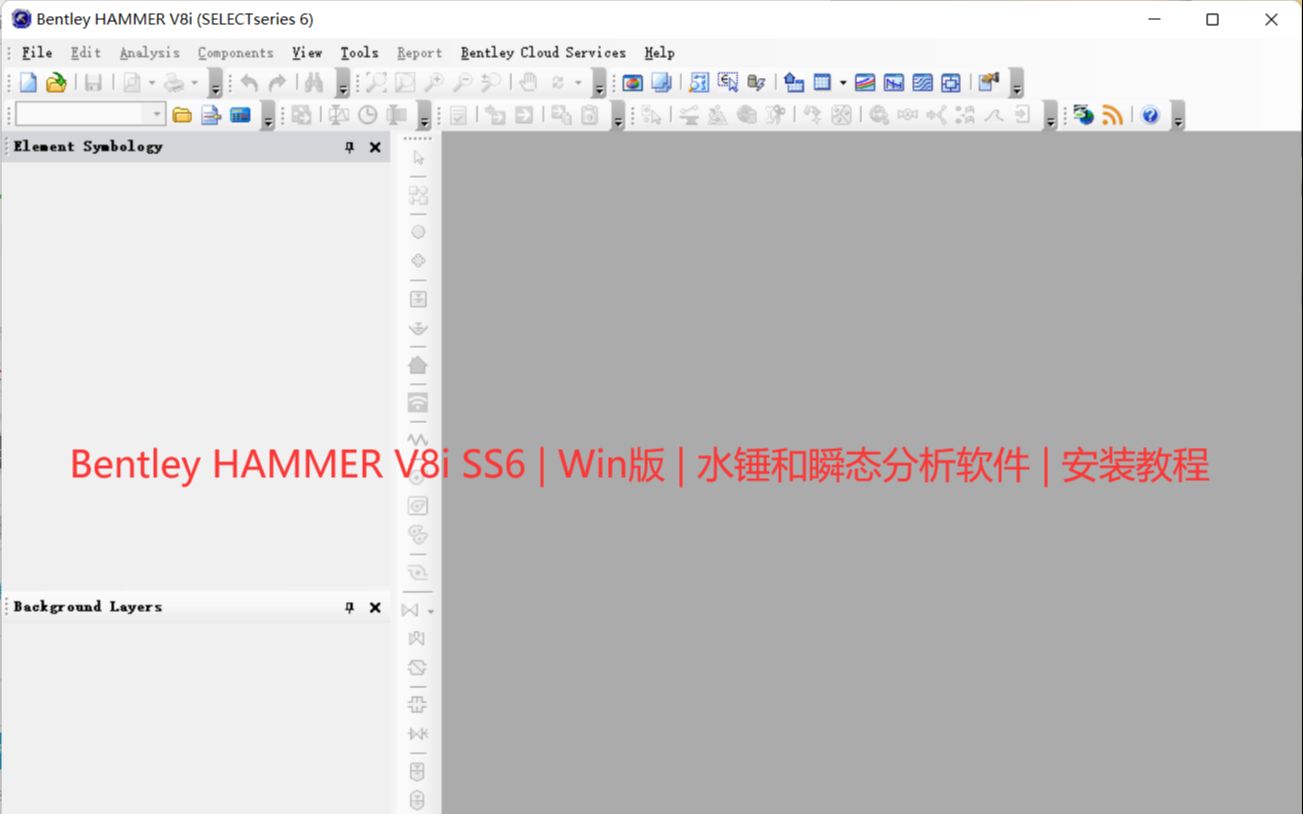Expand the Print preview dropdown arrow
The width and height of the screenshot is (1303, 814).
(x=152, y=82)
